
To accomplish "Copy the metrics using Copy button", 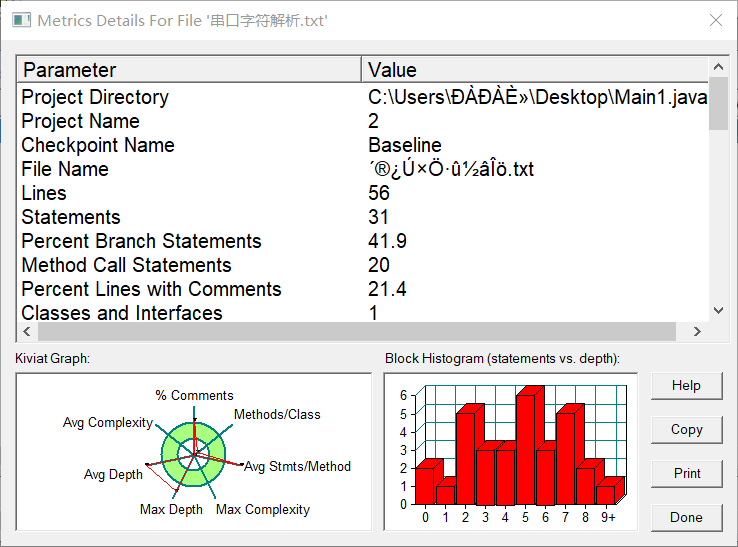I will tap(686, 430).
